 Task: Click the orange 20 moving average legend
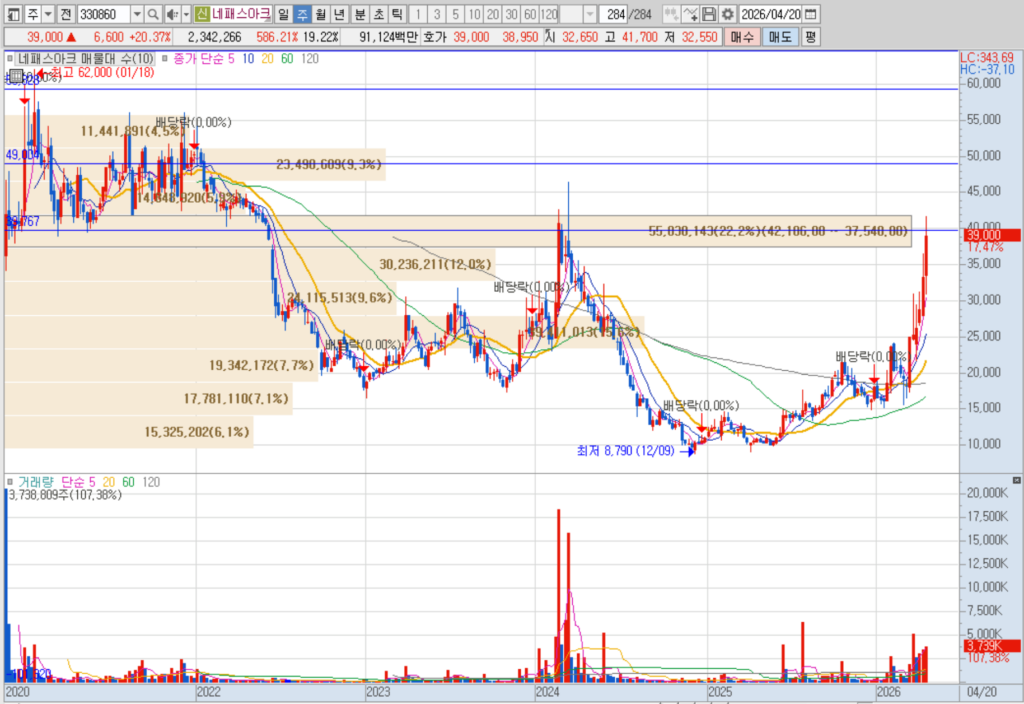[267, 59]
